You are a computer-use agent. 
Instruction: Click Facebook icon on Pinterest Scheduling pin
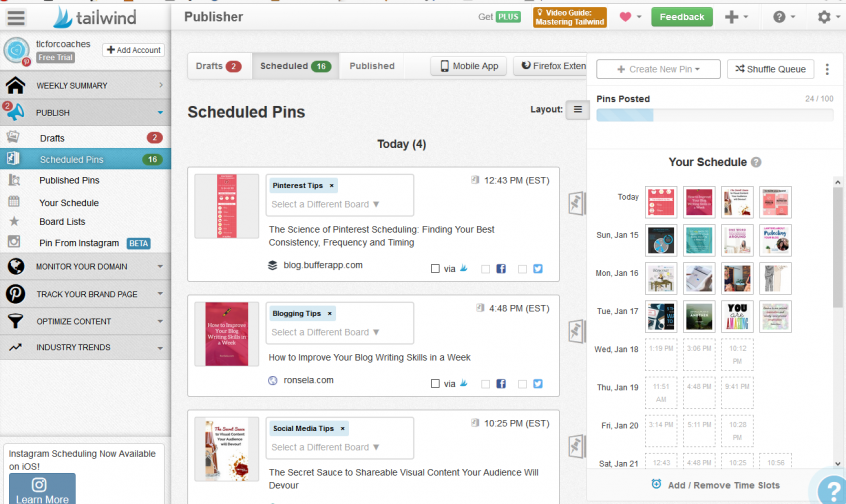(501, 269)
